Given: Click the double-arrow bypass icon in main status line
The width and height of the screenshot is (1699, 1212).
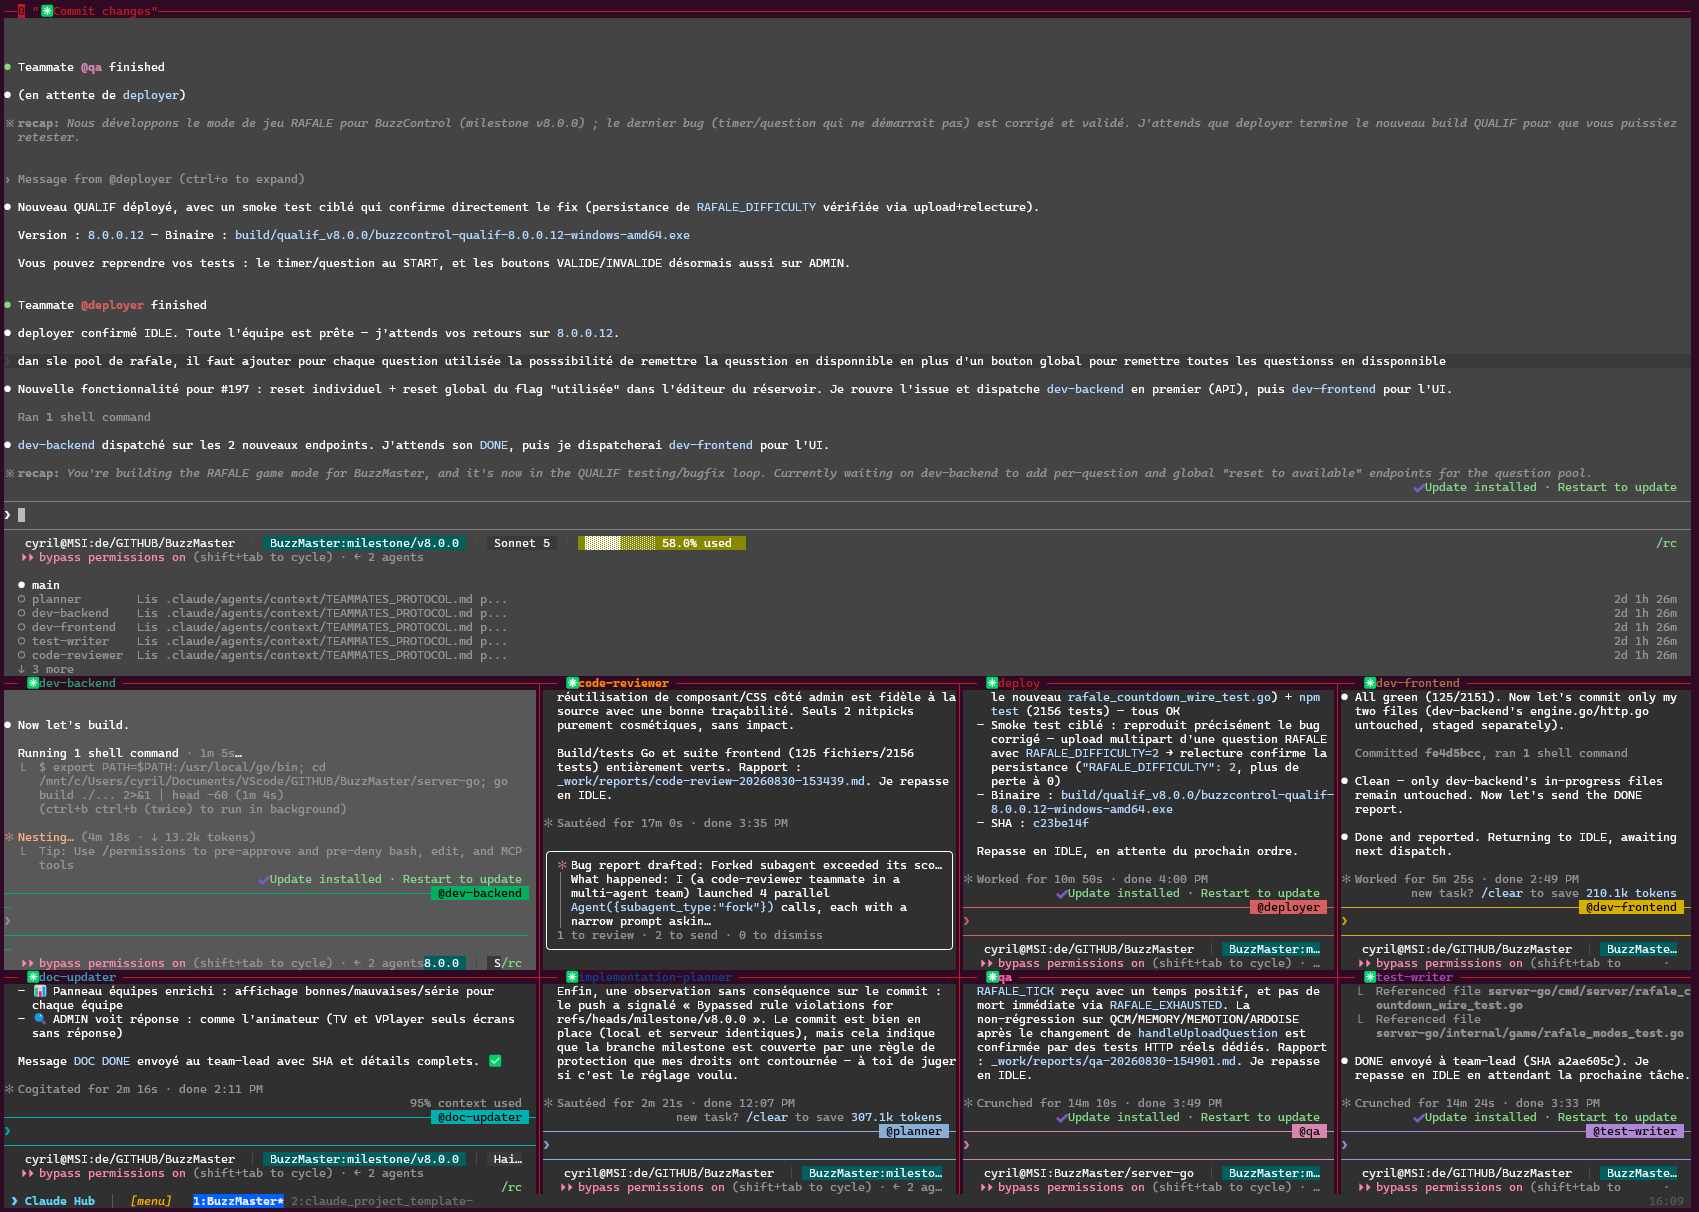Looking at the screenshot, I should pyautogui.click(x=28, y=558).
